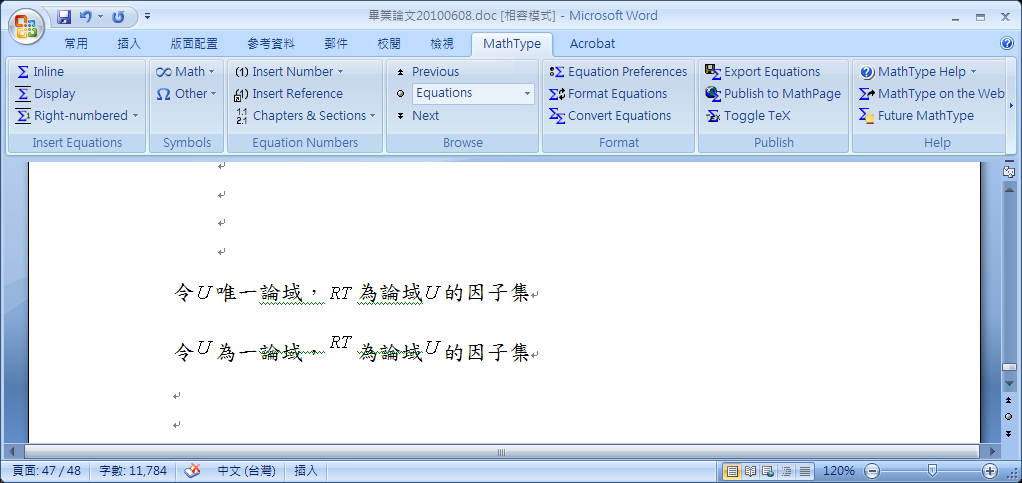Open the Office button menu
This screenshot has width=1022, height=483.
point(26,26)
